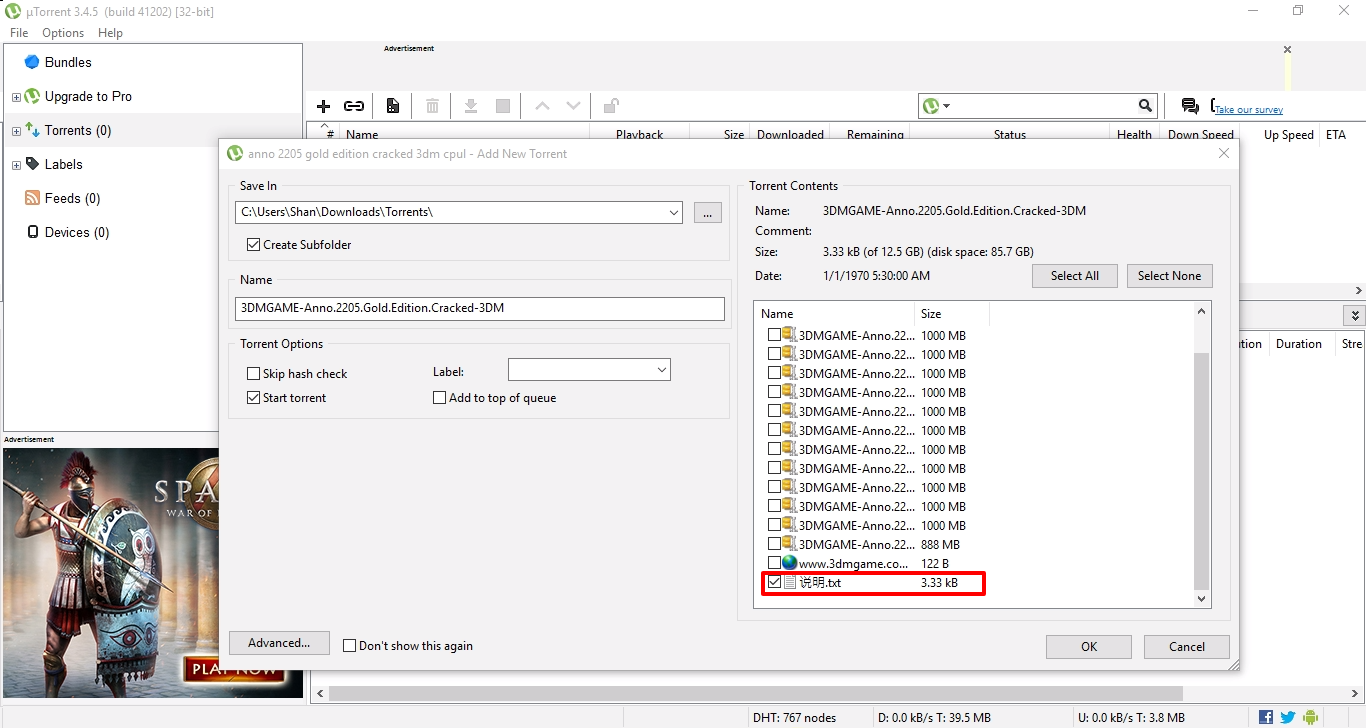
Task: Check the www.3dmgame.co file checkbox
Action: (x=774, y=563)
